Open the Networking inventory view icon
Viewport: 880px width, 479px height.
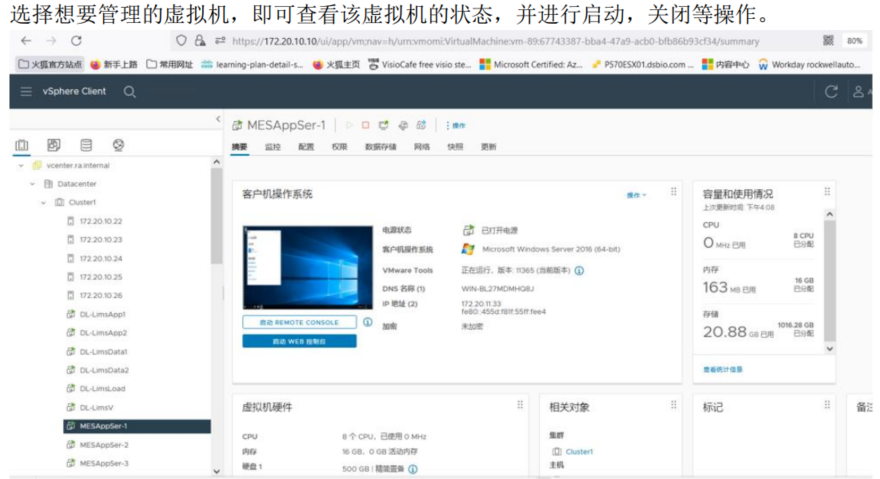(x=118, y=146)
